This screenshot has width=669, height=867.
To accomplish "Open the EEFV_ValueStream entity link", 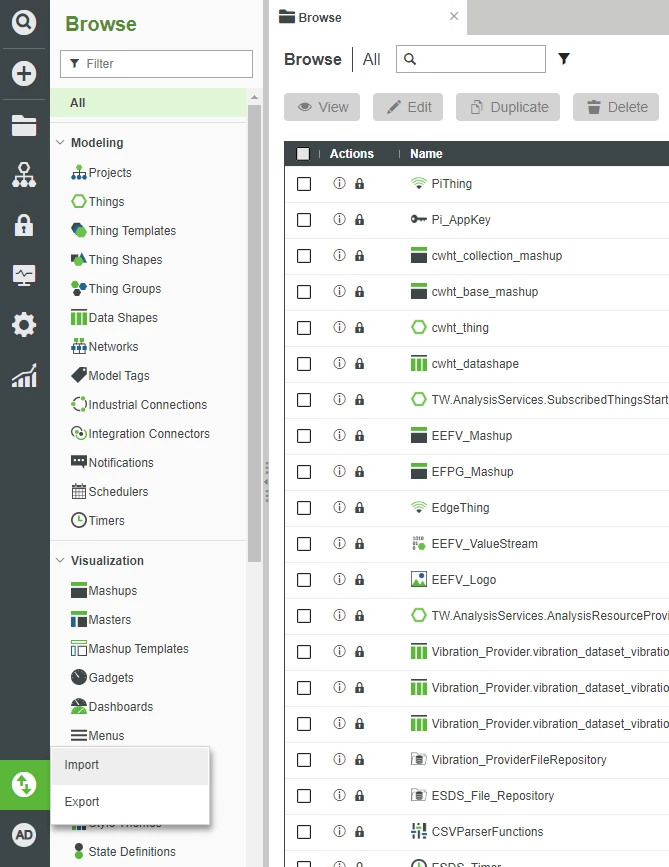I will (484, 544).
